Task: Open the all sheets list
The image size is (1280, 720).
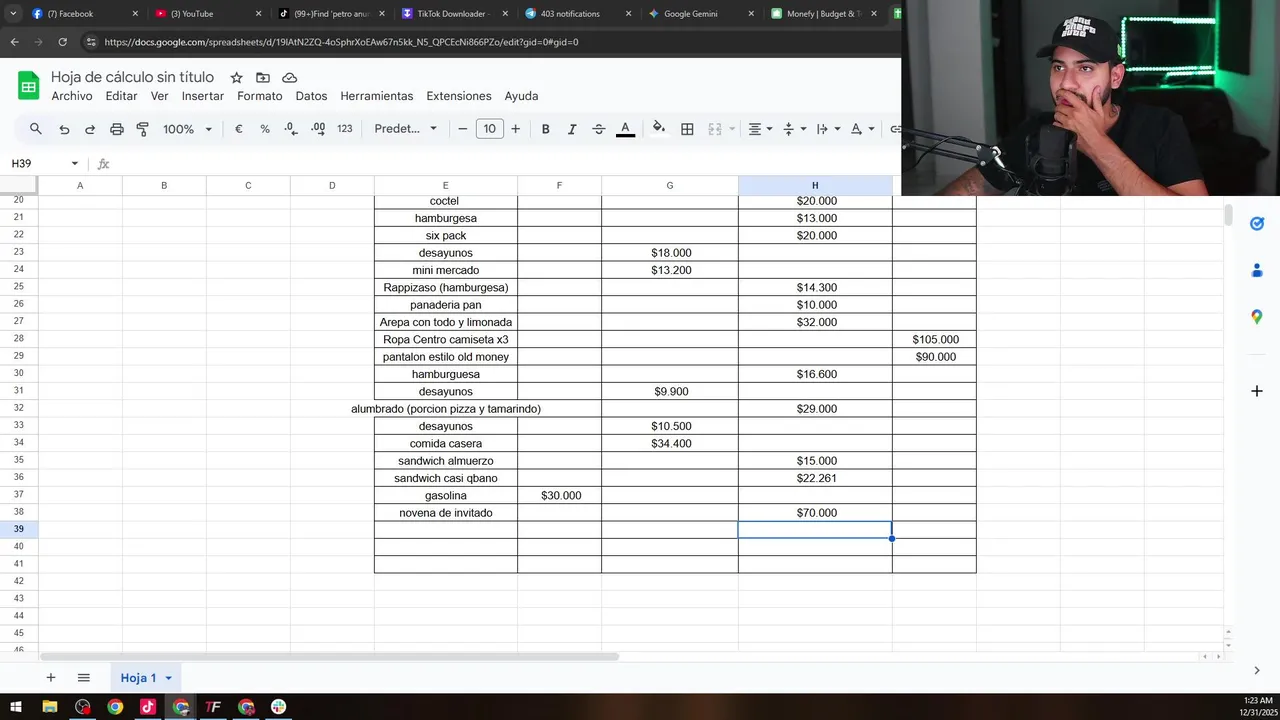Action: tap(84, 678)
